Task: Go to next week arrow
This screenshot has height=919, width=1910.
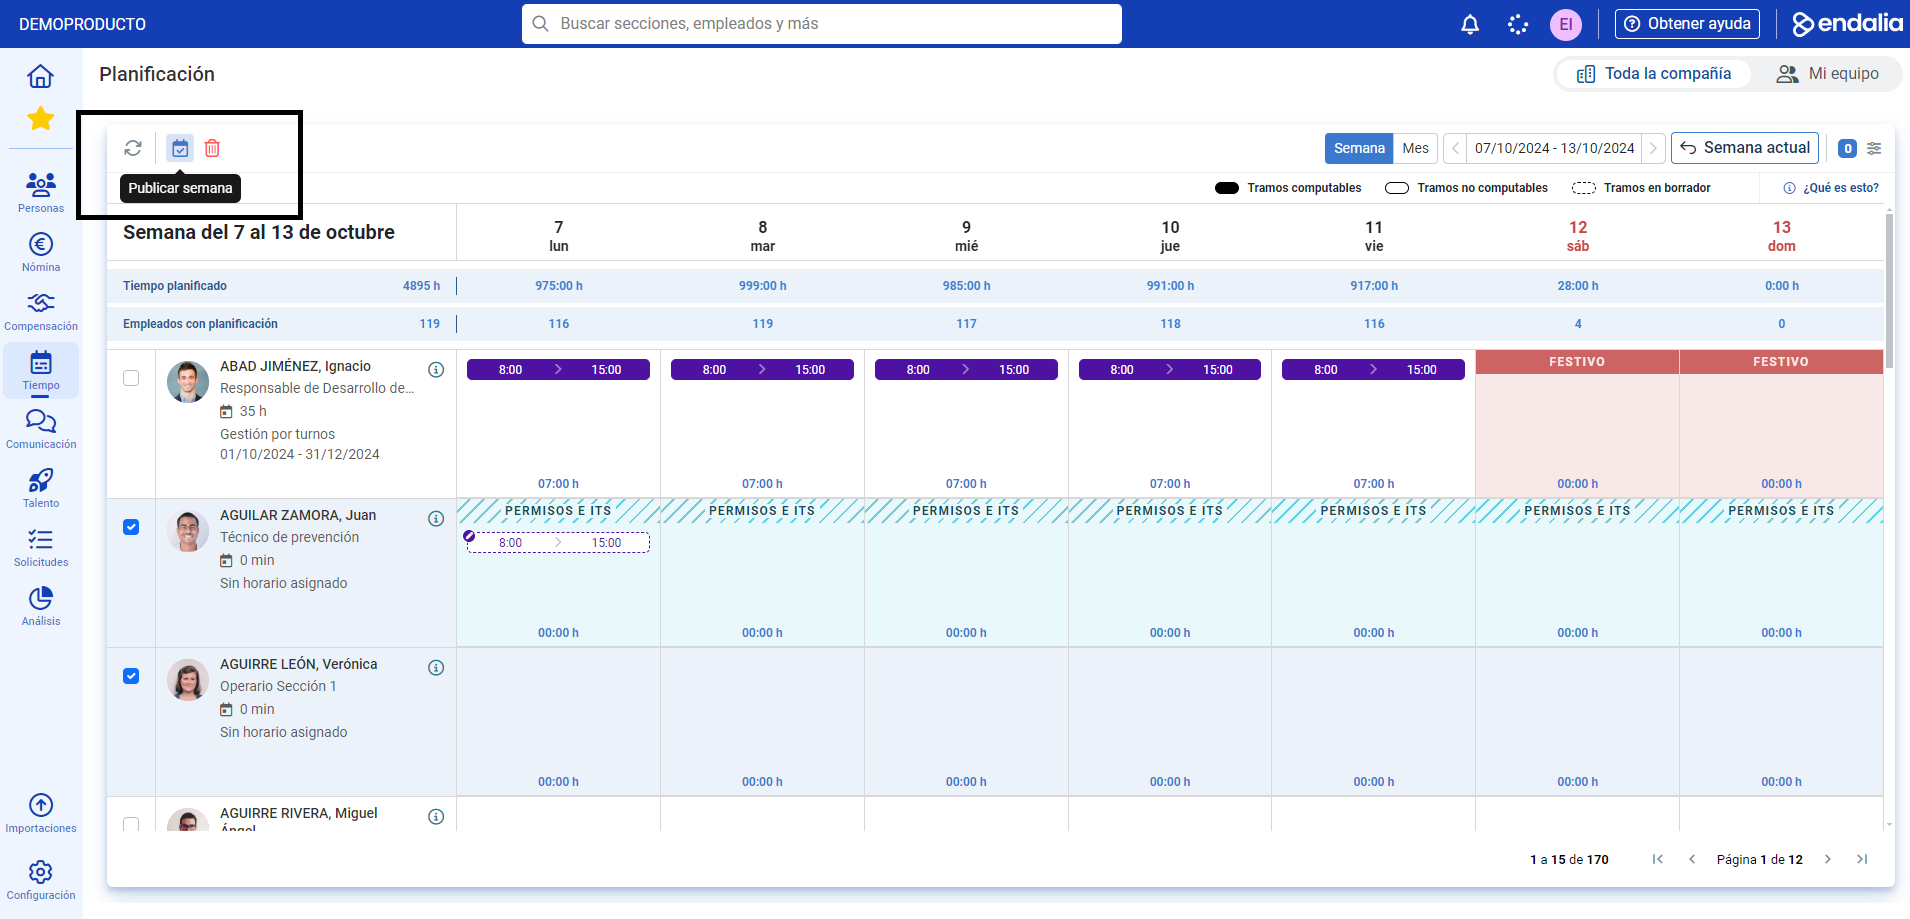Action: click(1654, 148)
